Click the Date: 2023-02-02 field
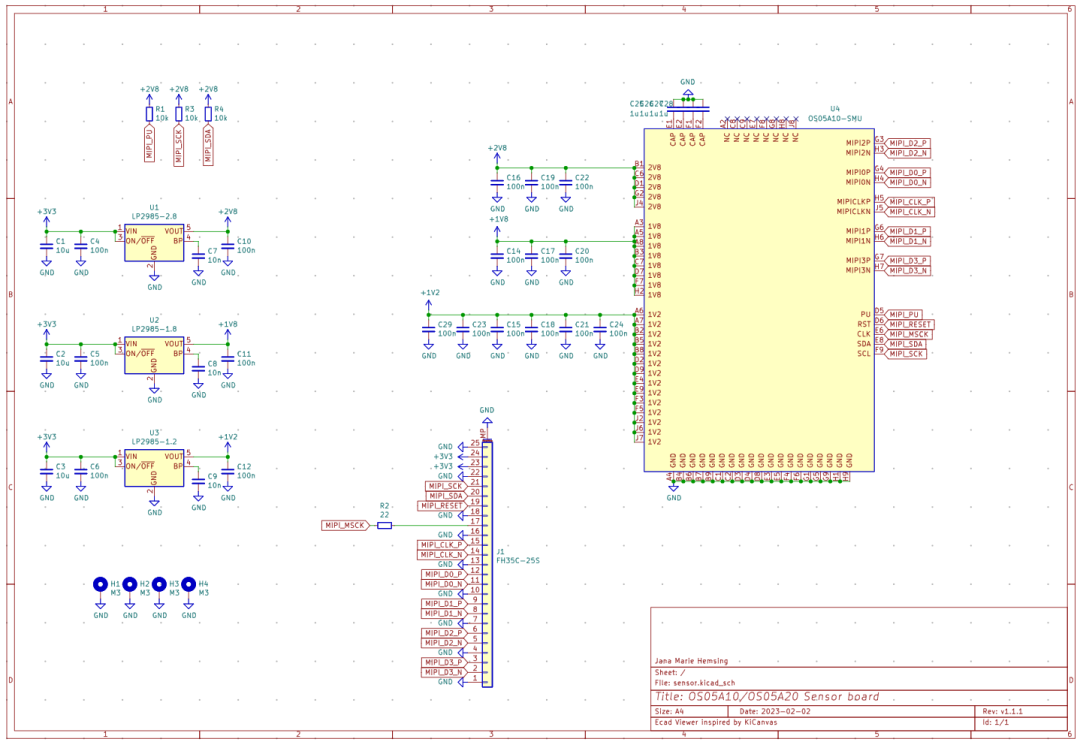1080x745 pixels. click(x=775, y=711)
